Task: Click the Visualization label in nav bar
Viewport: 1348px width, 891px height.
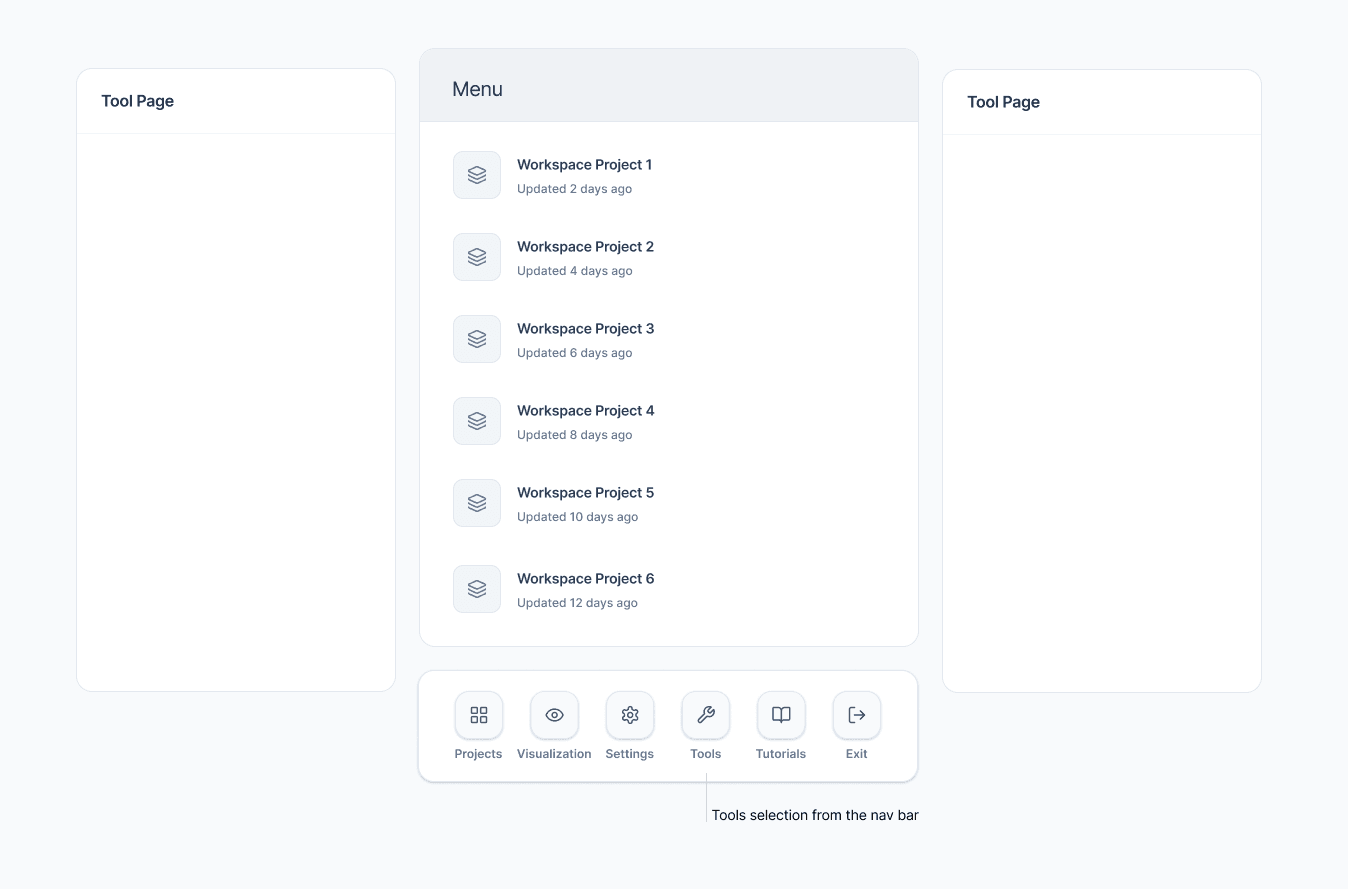Action: (554, 754)
